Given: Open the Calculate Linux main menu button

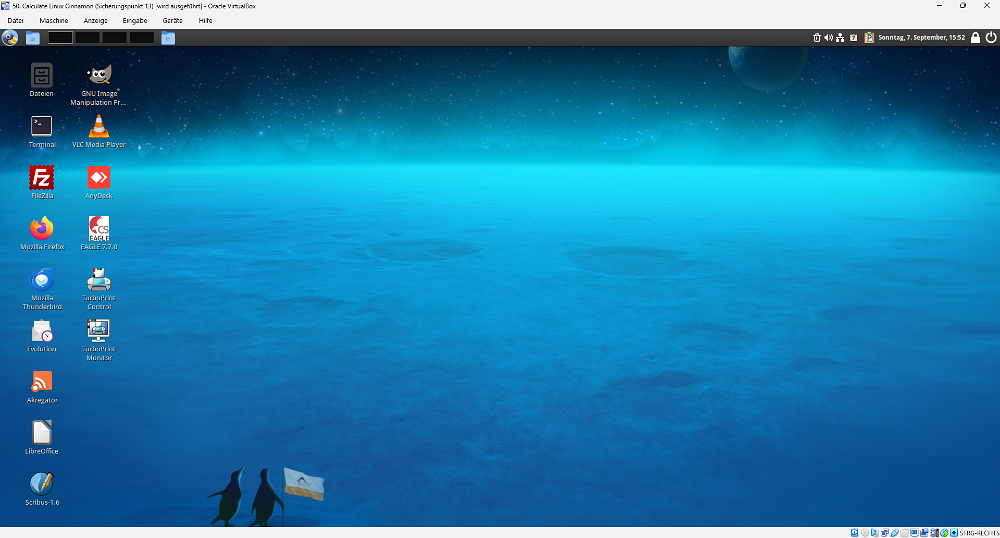Looking at the screenshot, I should pos(10,38).
